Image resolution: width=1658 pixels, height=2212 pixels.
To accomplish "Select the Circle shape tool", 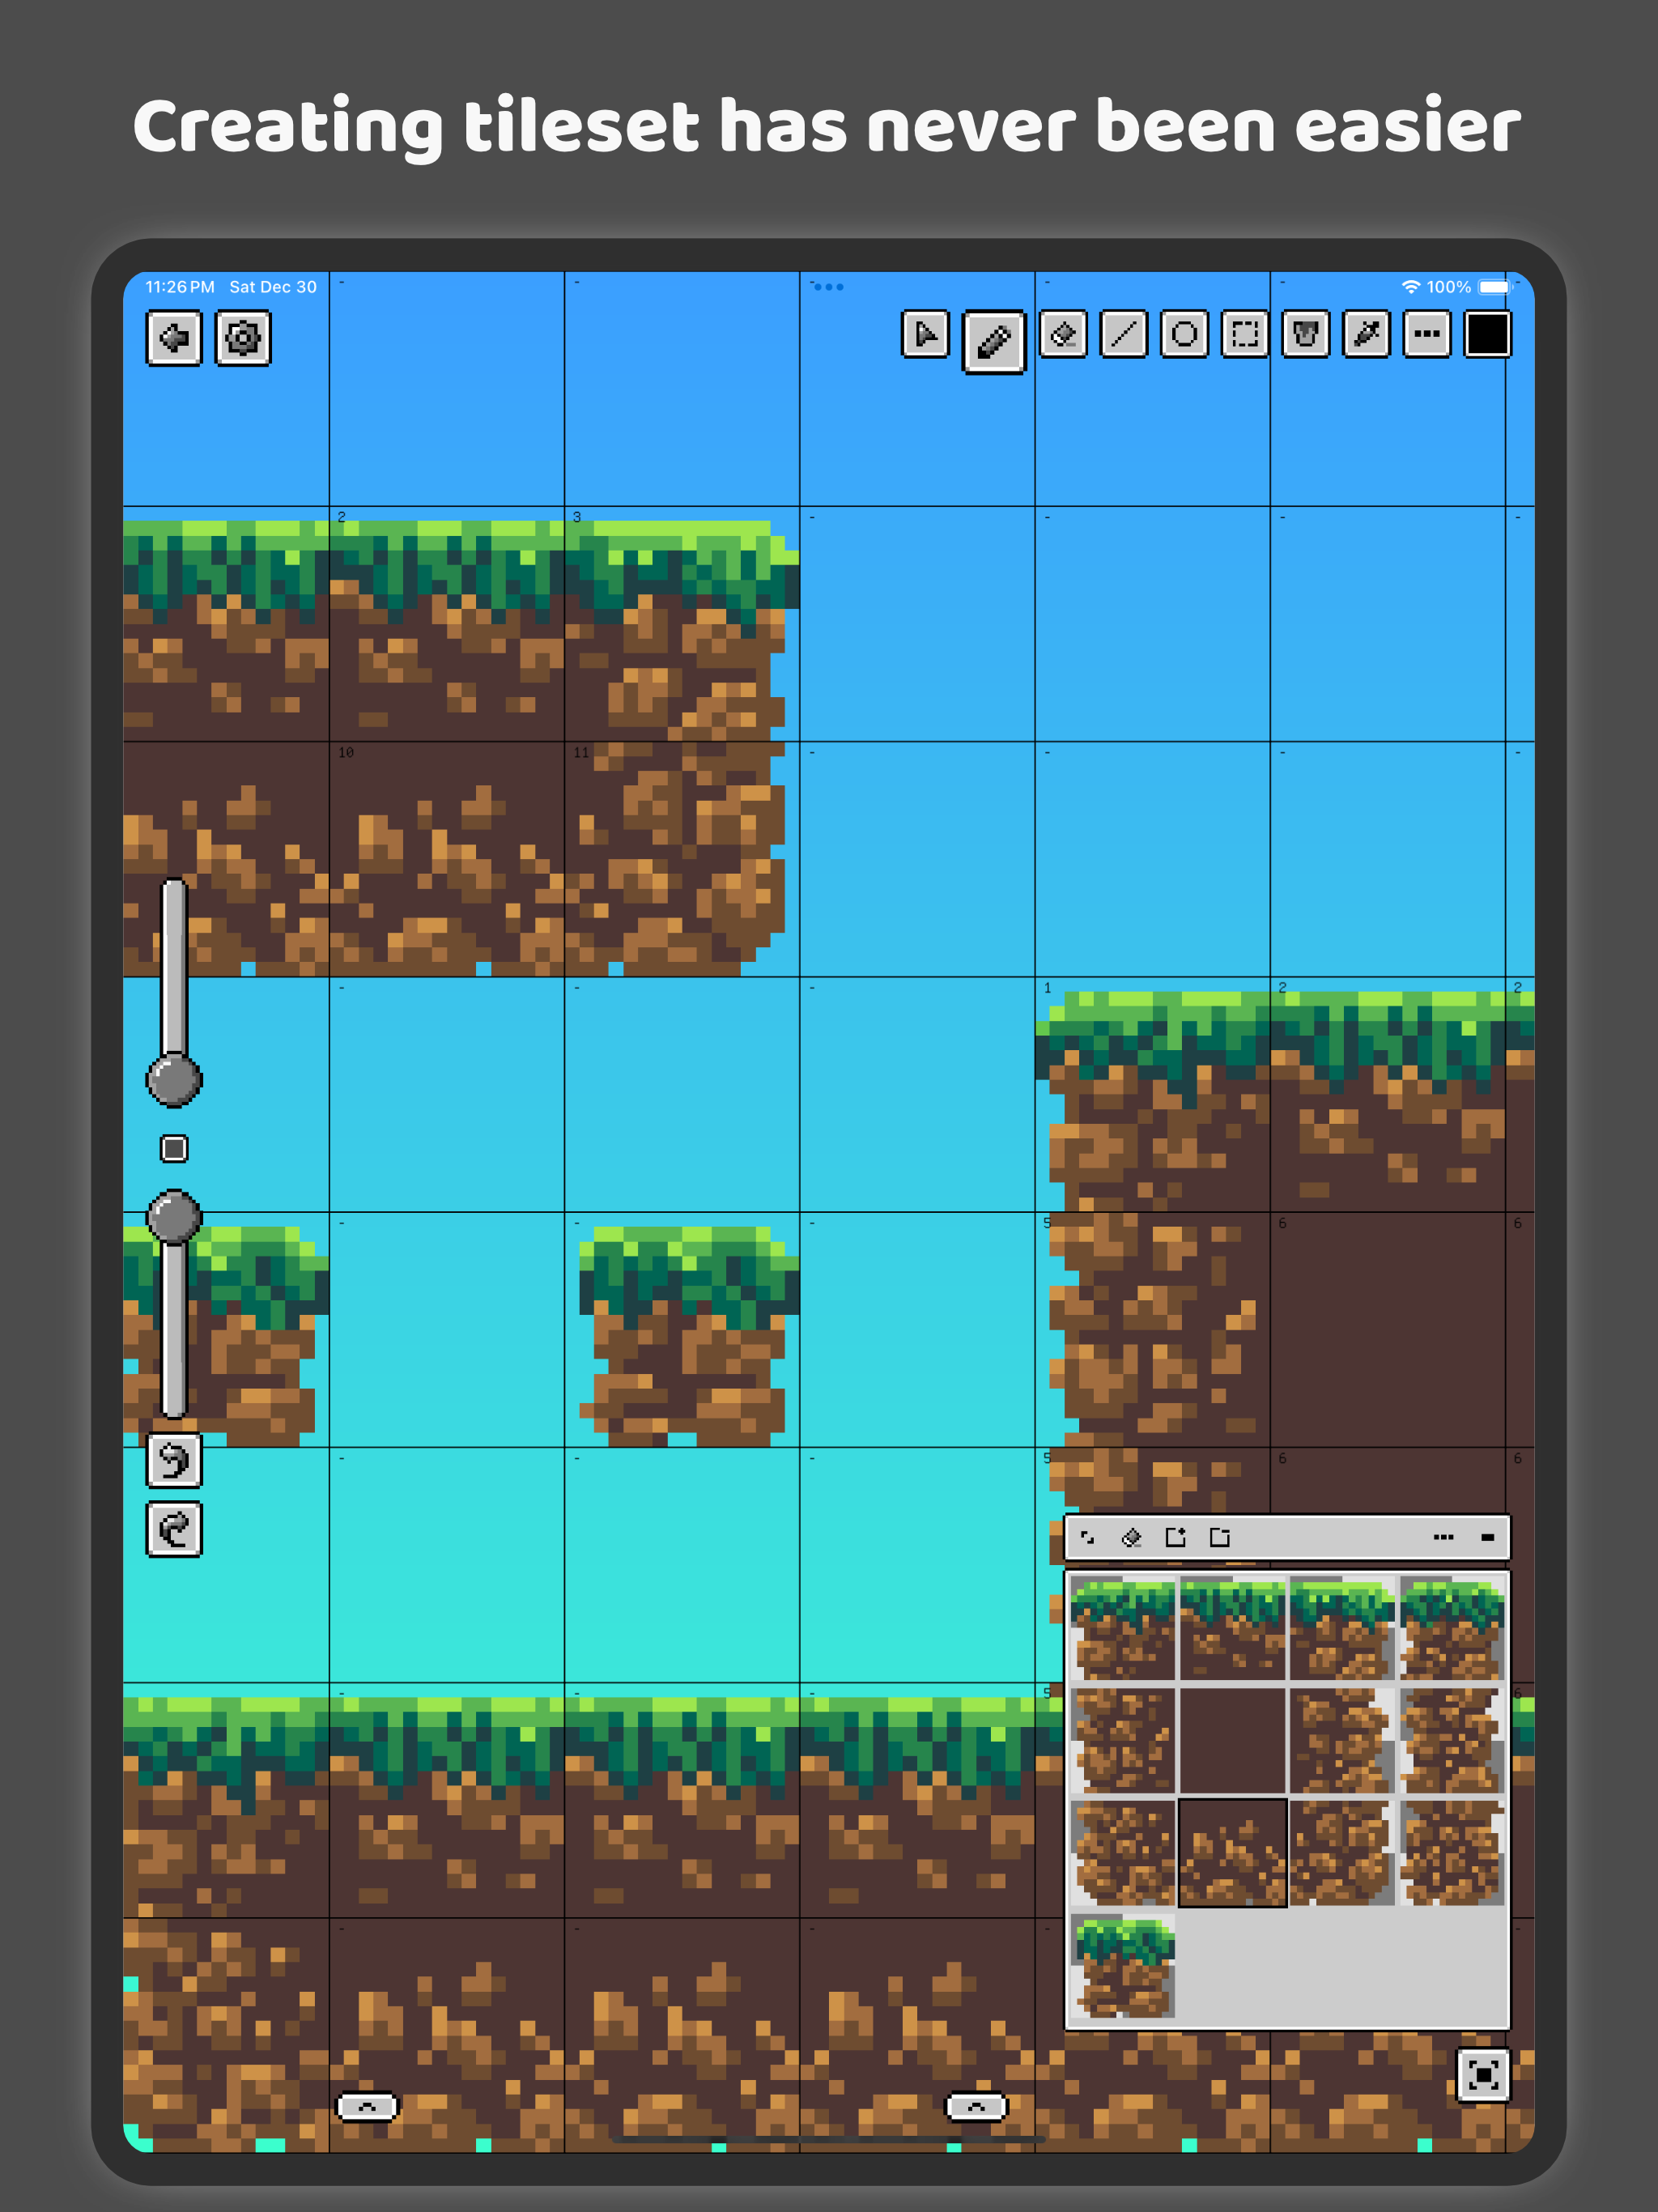I will [1184, 334].
